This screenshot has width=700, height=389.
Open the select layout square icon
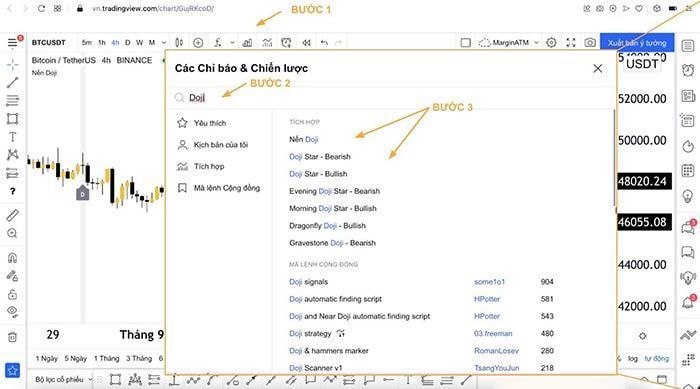point(465,42)
